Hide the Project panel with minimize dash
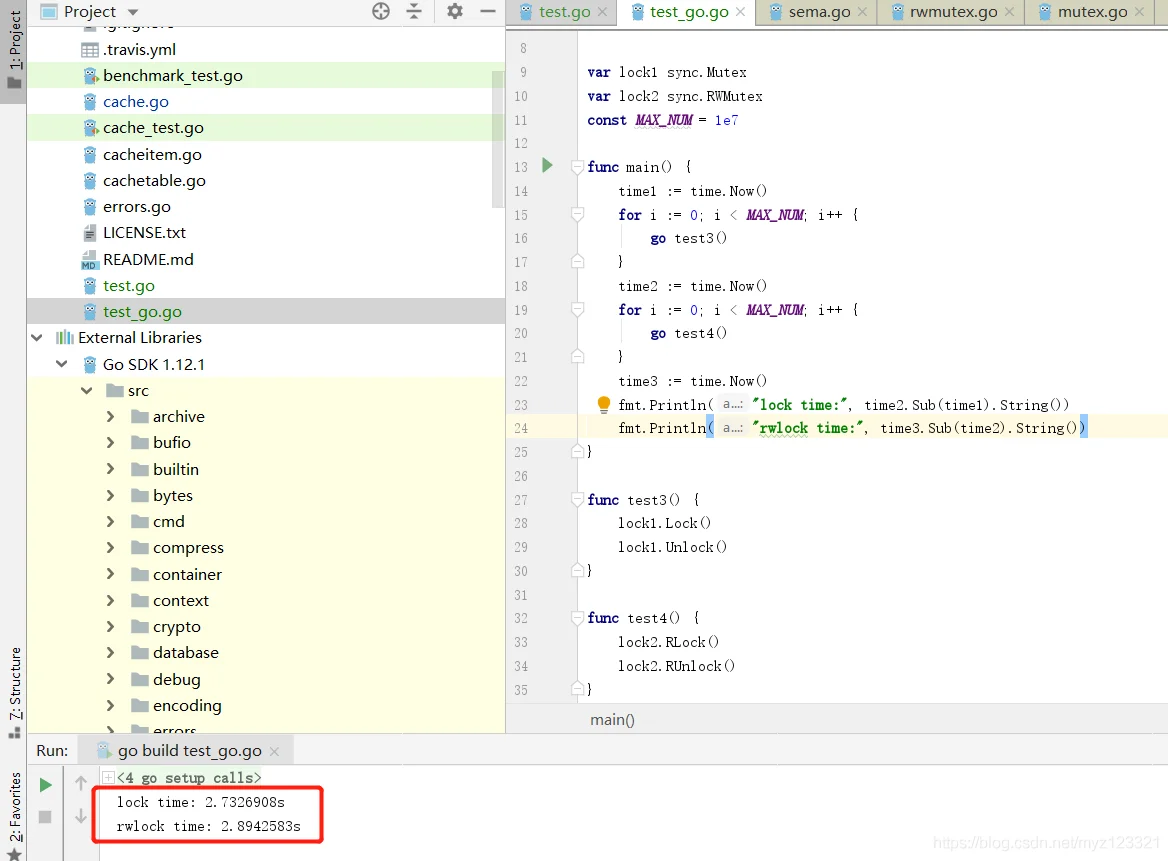The width and height of the screenshot is (1168, 861). click(488, 11)
